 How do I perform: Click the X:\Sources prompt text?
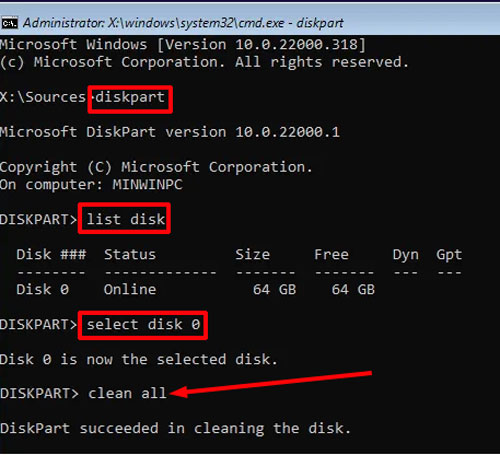(43, 97)
